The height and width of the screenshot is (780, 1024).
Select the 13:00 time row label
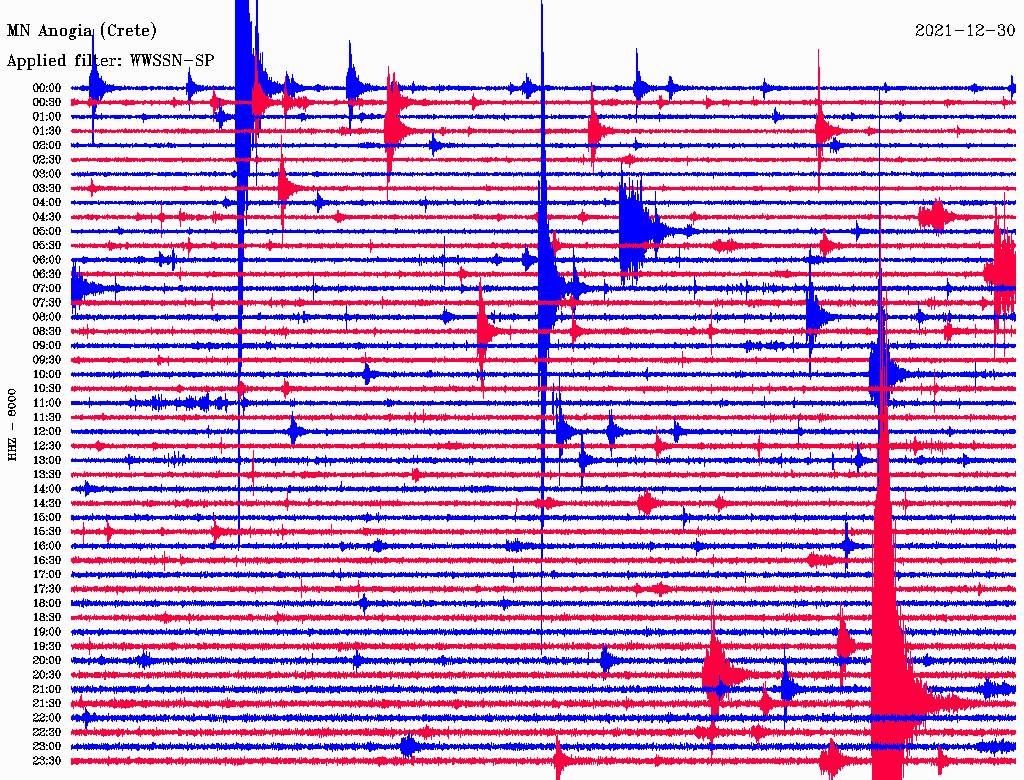click(x=47, y=460)
